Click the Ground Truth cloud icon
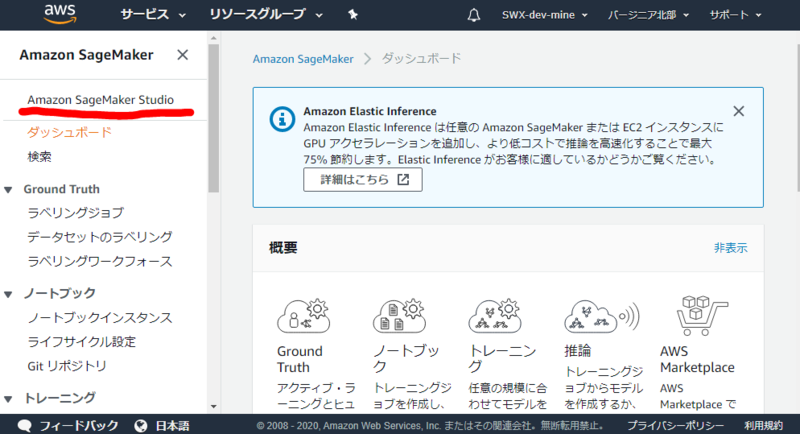Viewport: 800px width, 434px height. [304, 316]
